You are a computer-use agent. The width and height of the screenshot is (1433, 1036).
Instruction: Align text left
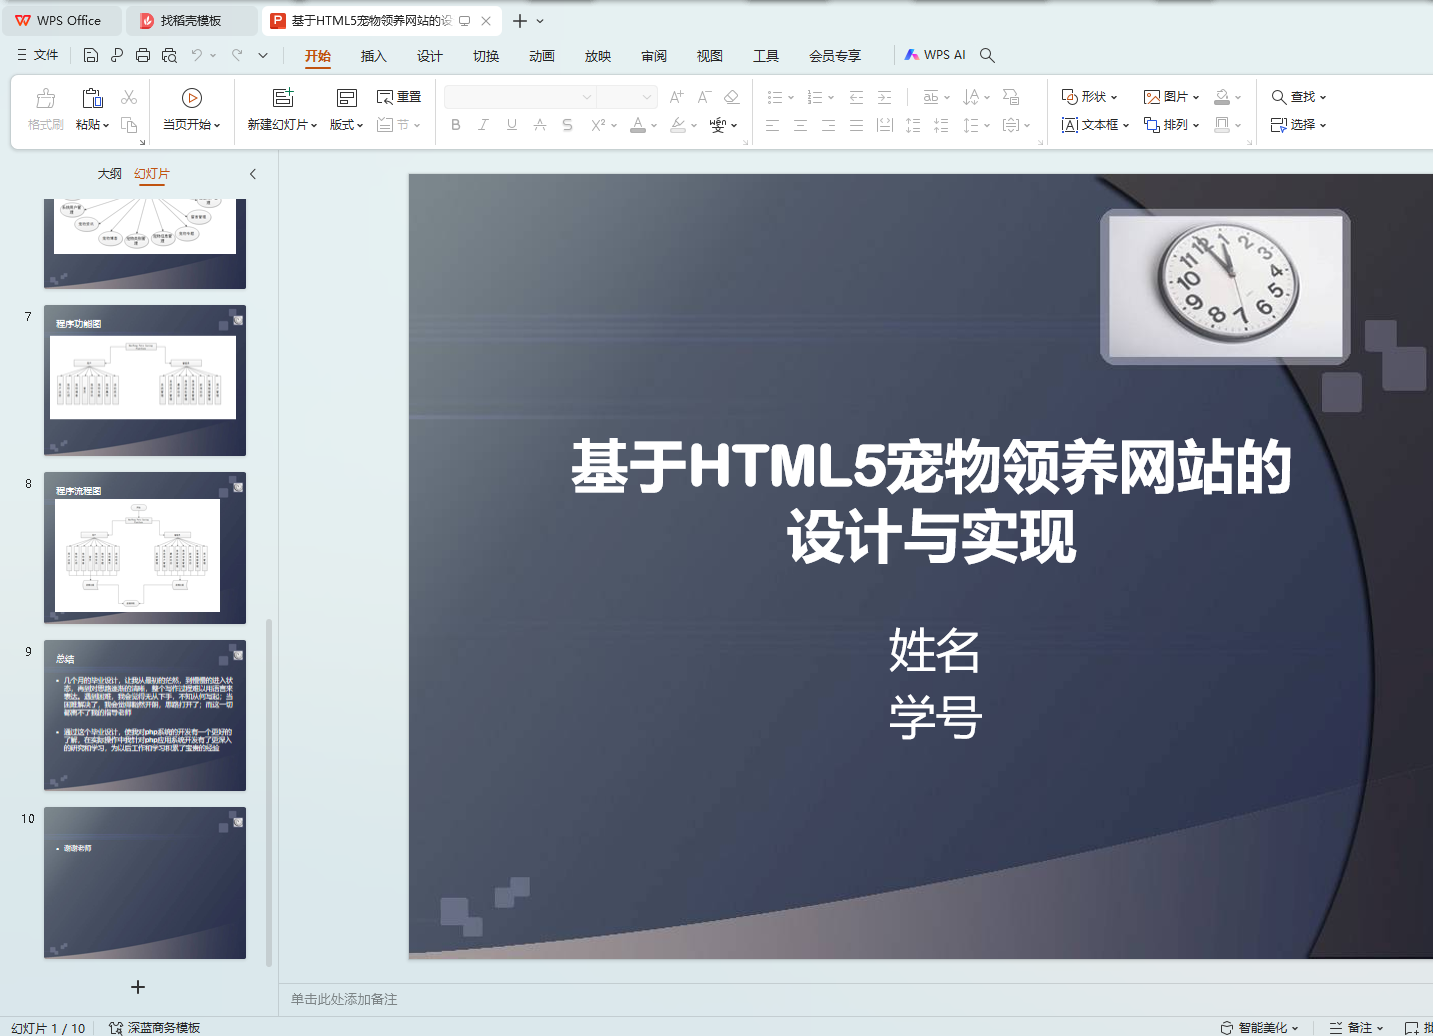pyautogui.click(x=772, y=125)
